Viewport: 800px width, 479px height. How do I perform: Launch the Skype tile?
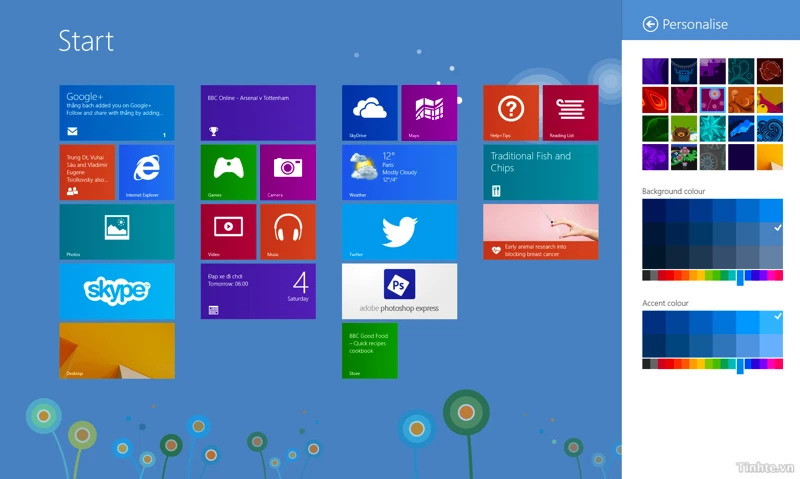pyautogui.click(x=117, y=291)
